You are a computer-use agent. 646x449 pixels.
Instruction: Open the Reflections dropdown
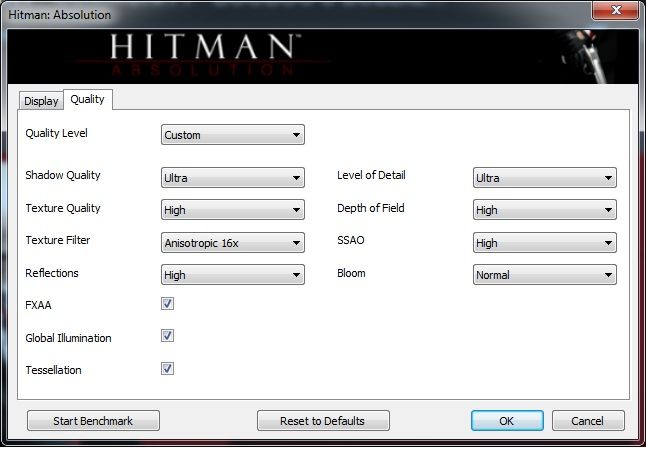click(x=233, y=275)
